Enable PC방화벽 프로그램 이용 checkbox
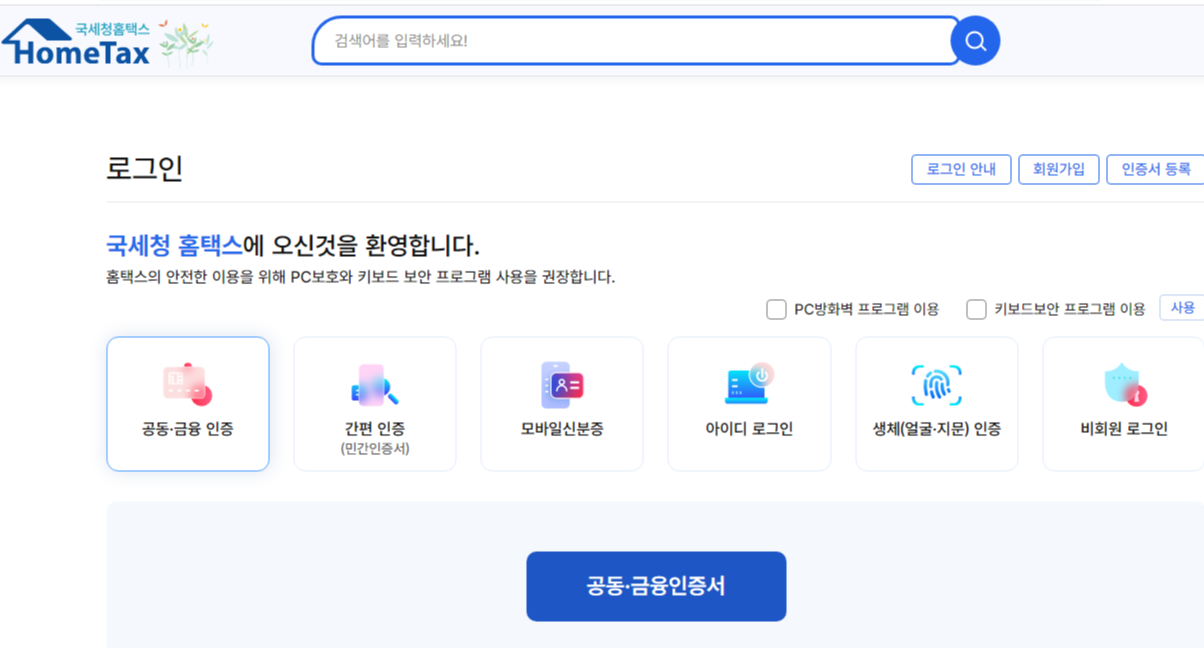This screenshot has height=648, width=1204. pos(776,309)
